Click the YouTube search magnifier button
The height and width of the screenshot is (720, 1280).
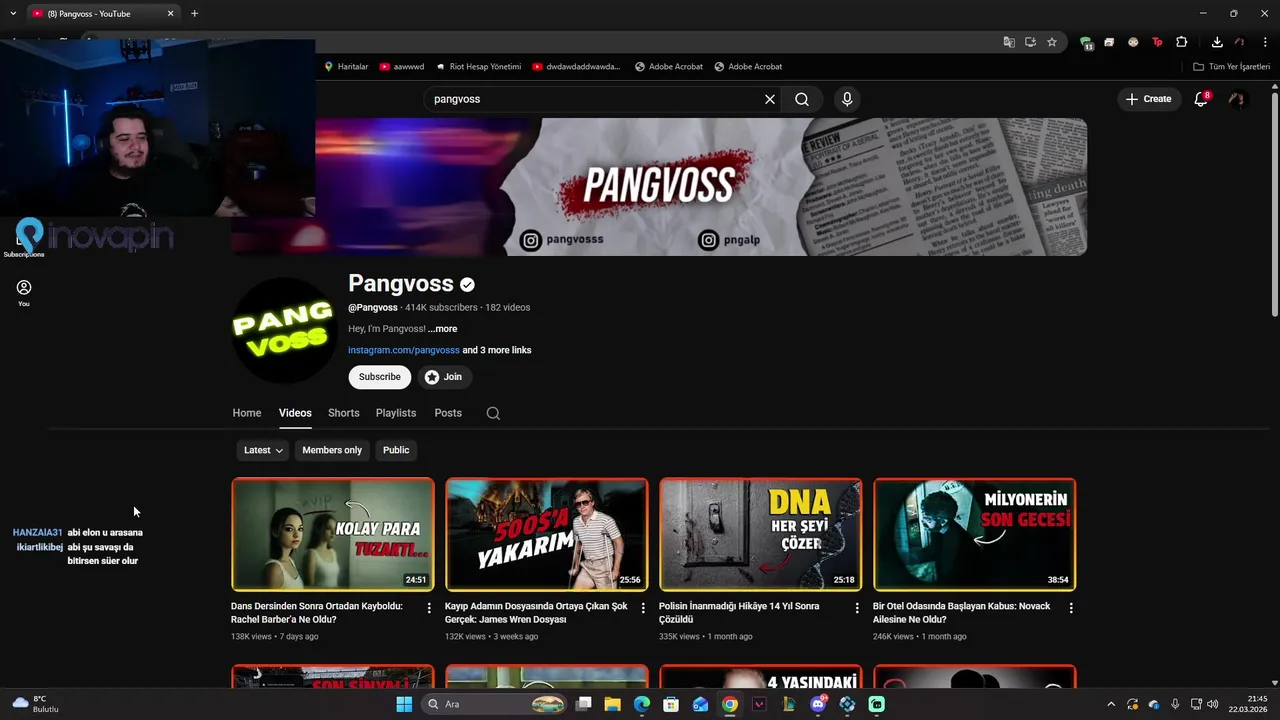802,99
